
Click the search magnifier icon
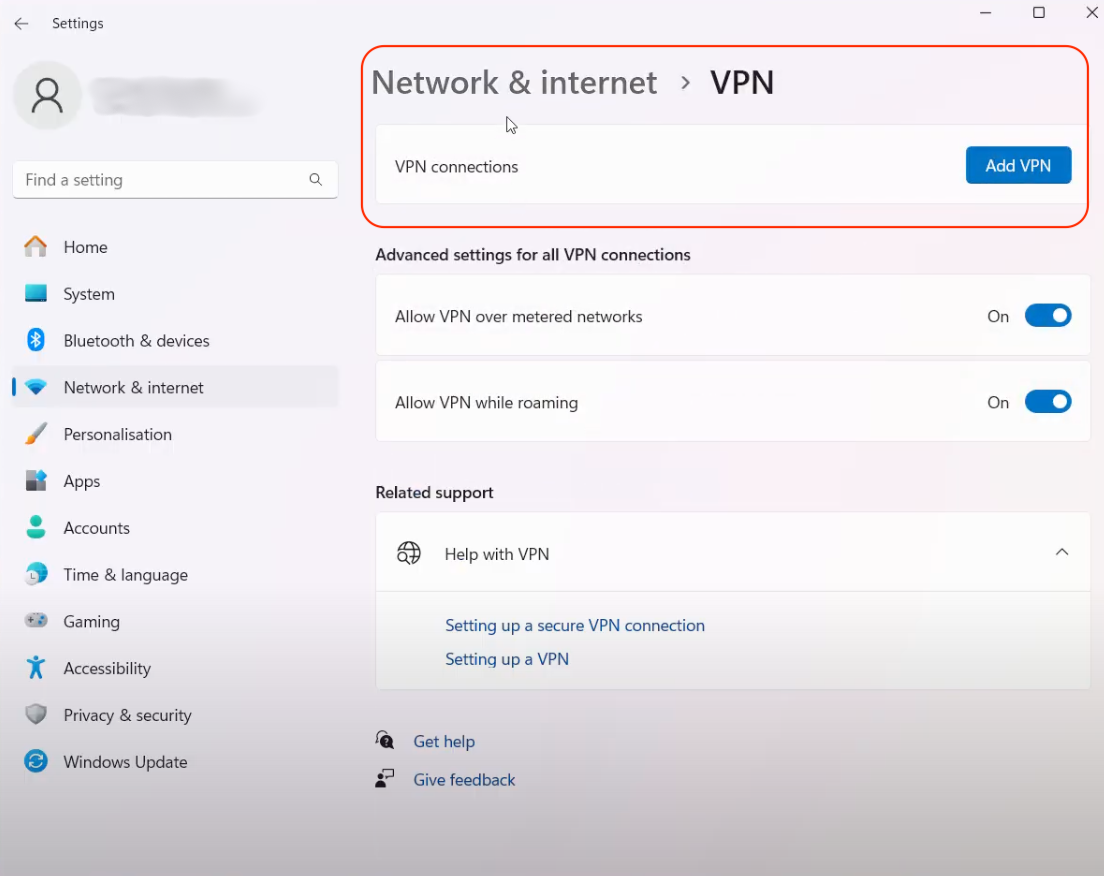315,180
